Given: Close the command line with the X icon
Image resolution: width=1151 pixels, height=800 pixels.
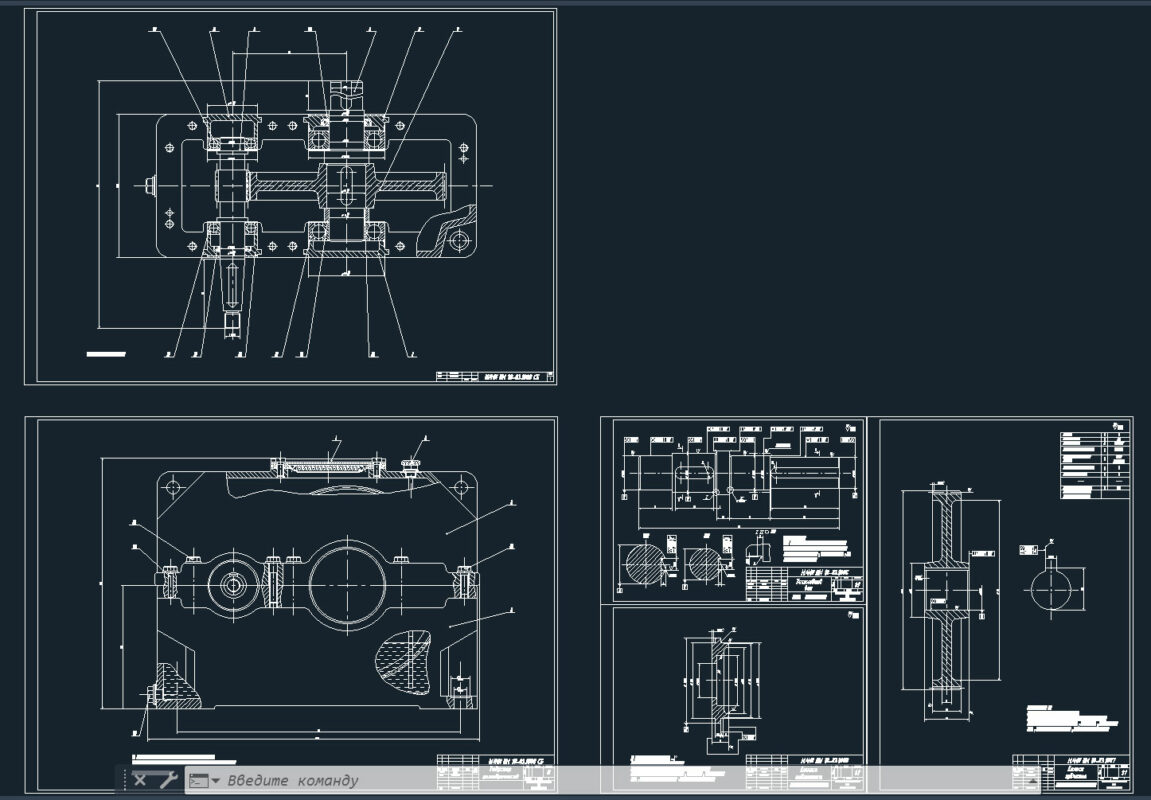Looking at the screenshot, I should click(x=139, y=779).
